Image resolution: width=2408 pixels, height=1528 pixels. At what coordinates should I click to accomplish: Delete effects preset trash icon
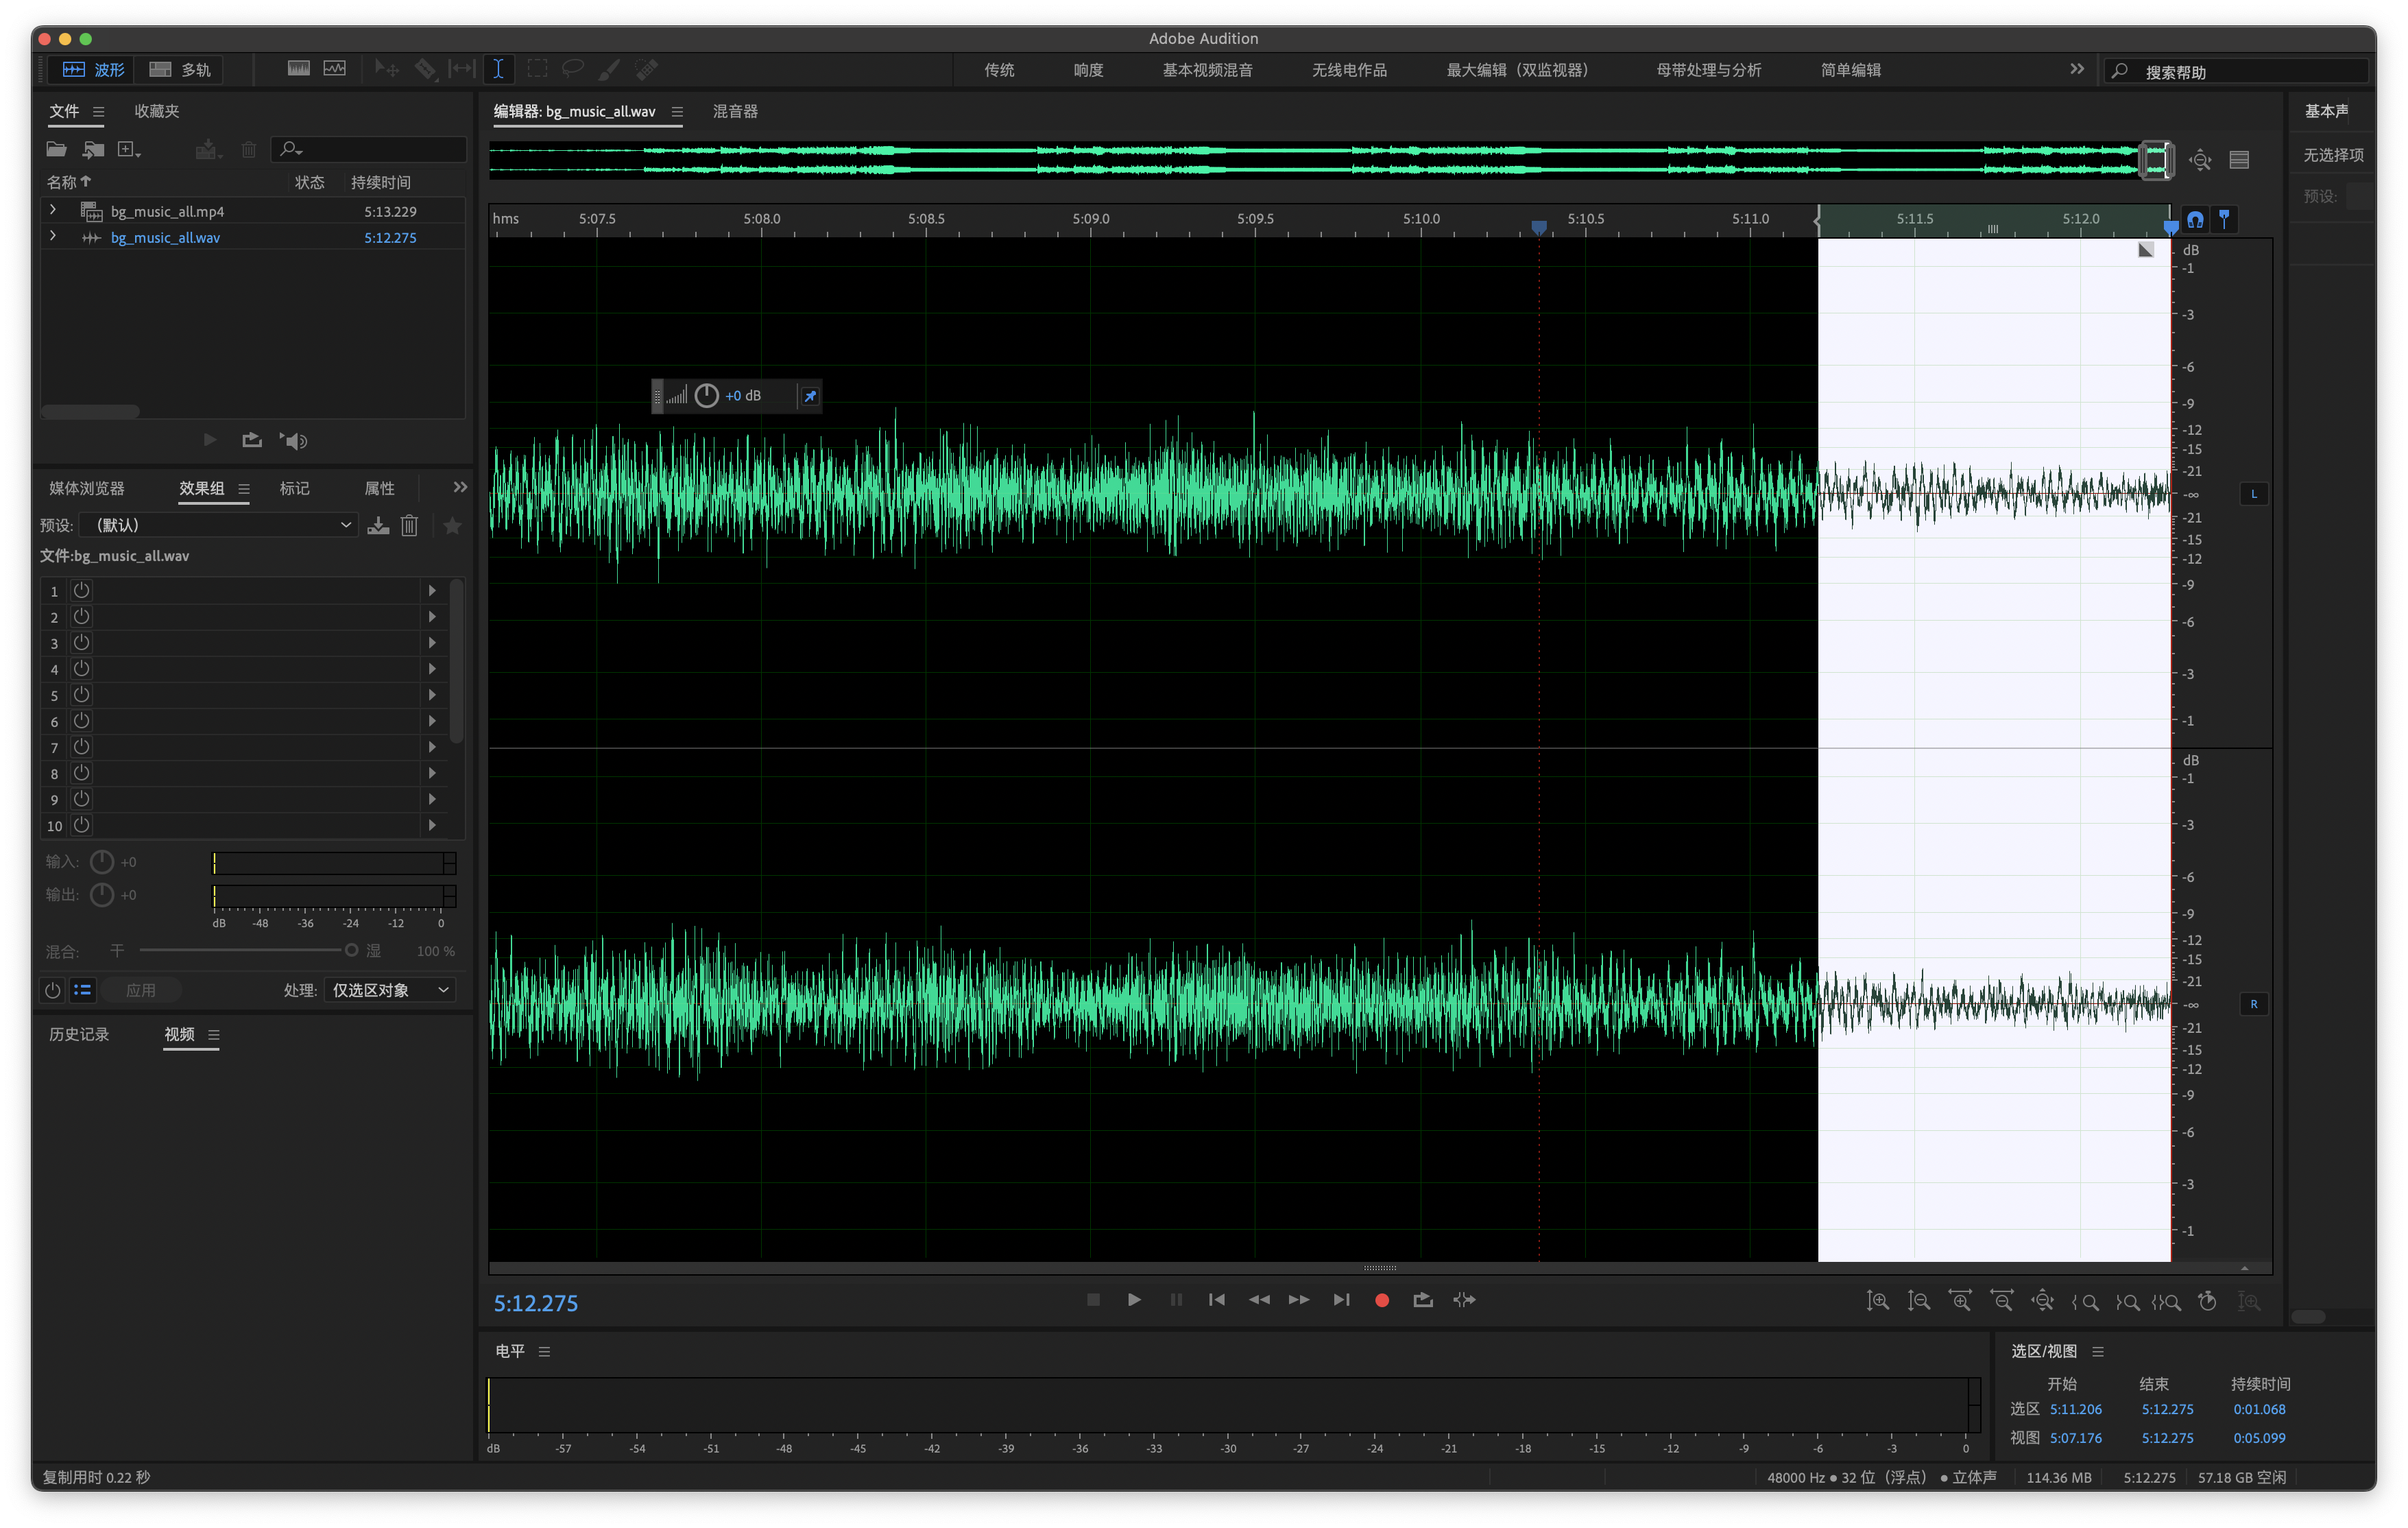410,525
